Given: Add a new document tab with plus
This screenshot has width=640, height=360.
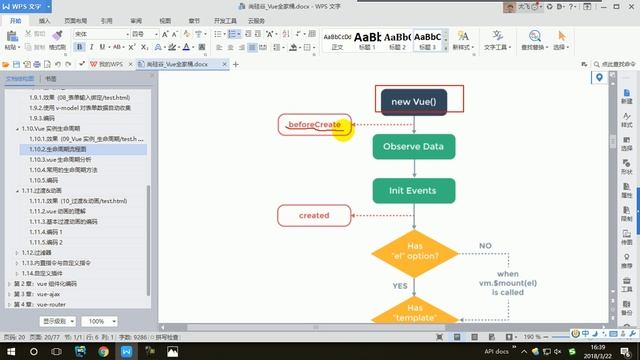Looking at the screenshot, I should coord(236,64).
